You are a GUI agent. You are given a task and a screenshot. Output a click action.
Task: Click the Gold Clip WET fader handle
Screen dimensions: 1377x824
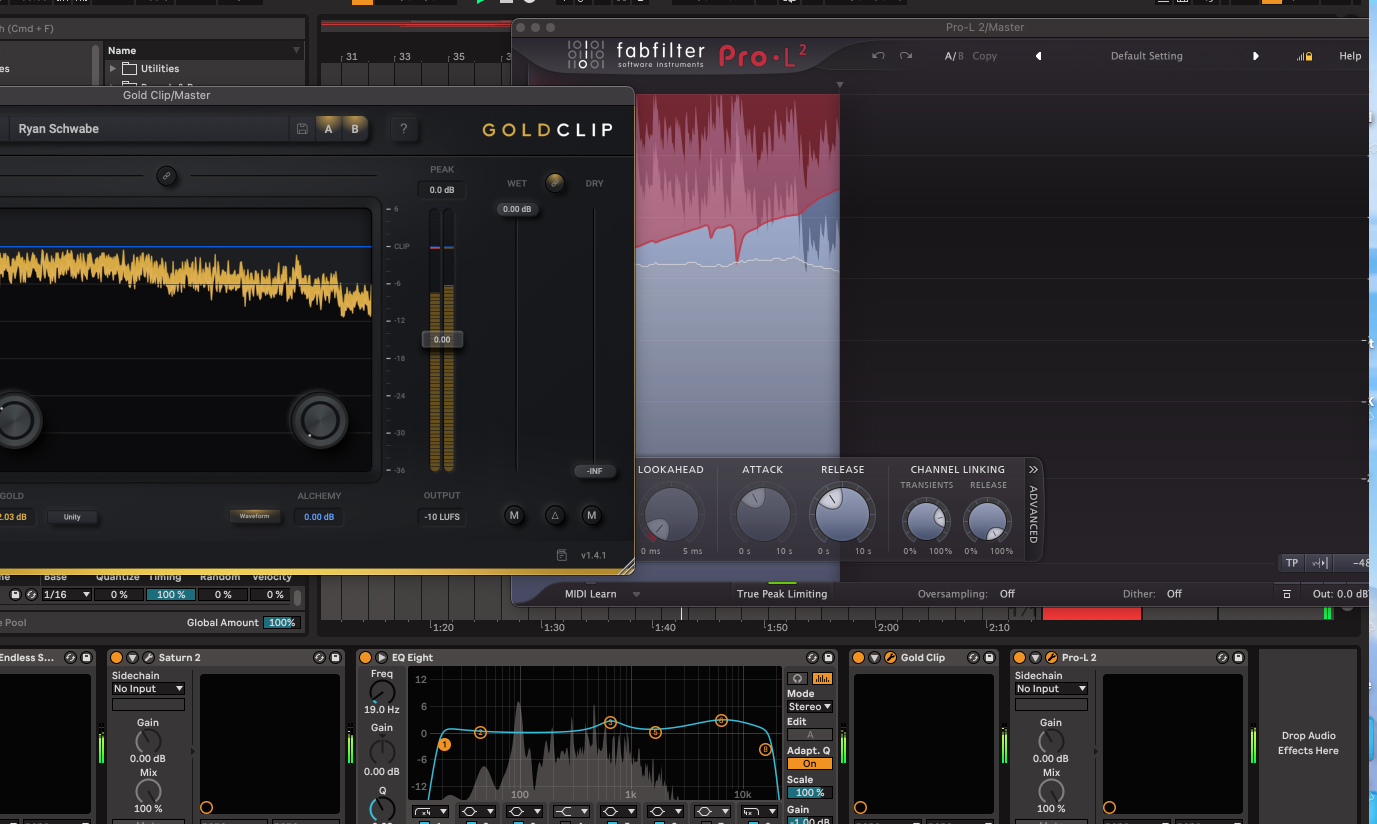click(517, 209)
